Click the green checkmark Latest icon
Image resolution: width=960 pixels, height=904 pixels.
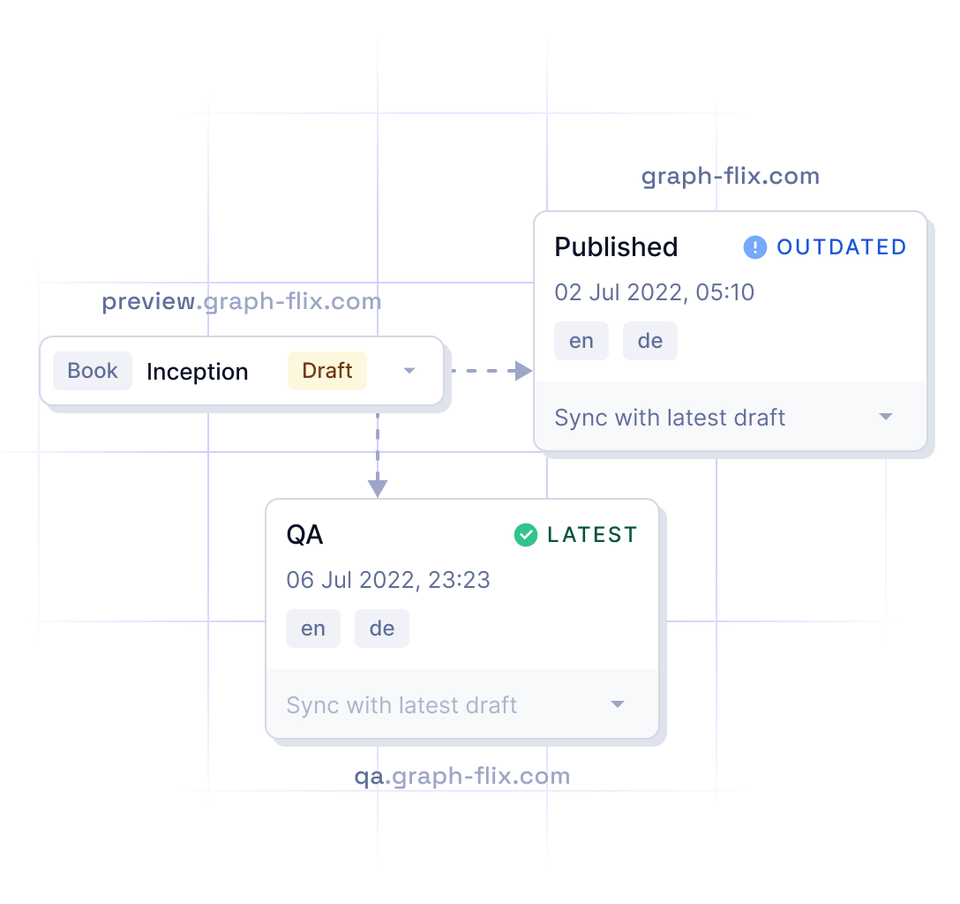525,535
